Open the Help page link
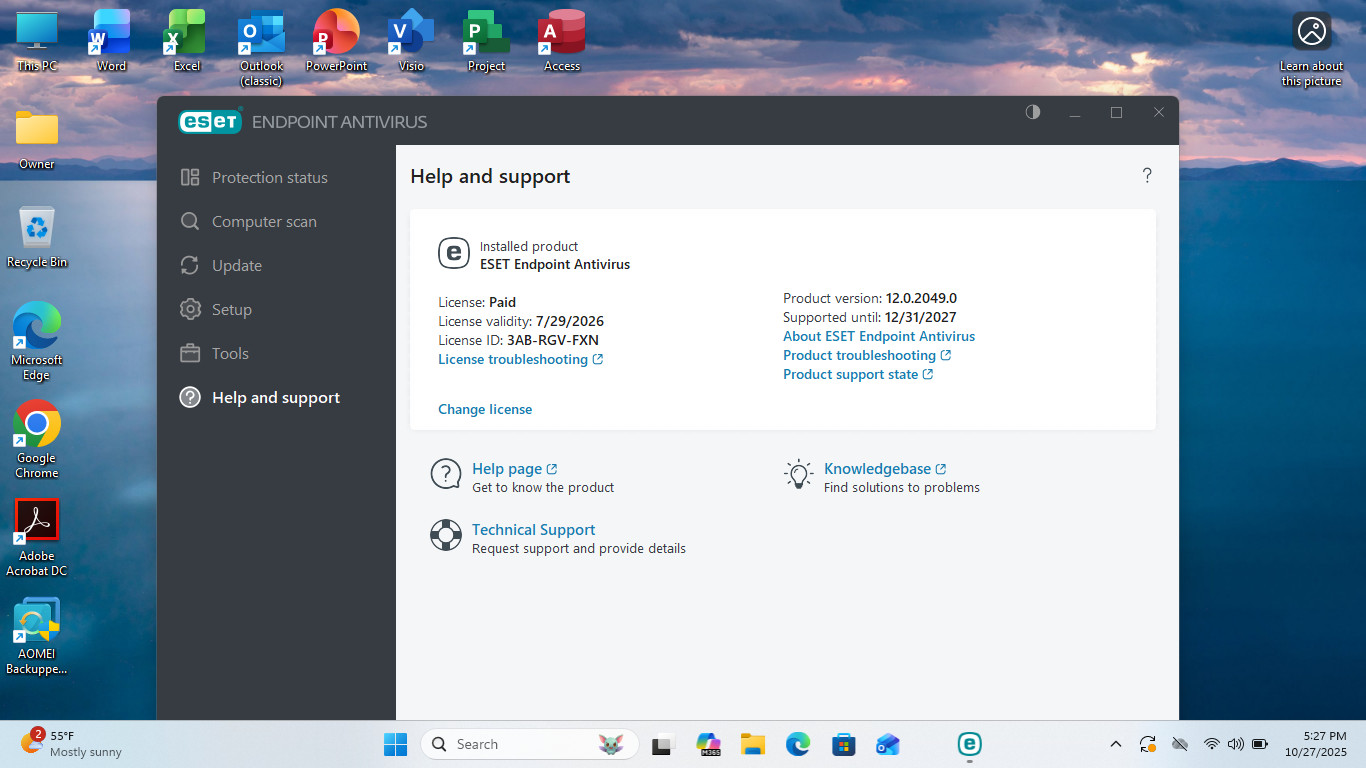 tap(514, 469)
